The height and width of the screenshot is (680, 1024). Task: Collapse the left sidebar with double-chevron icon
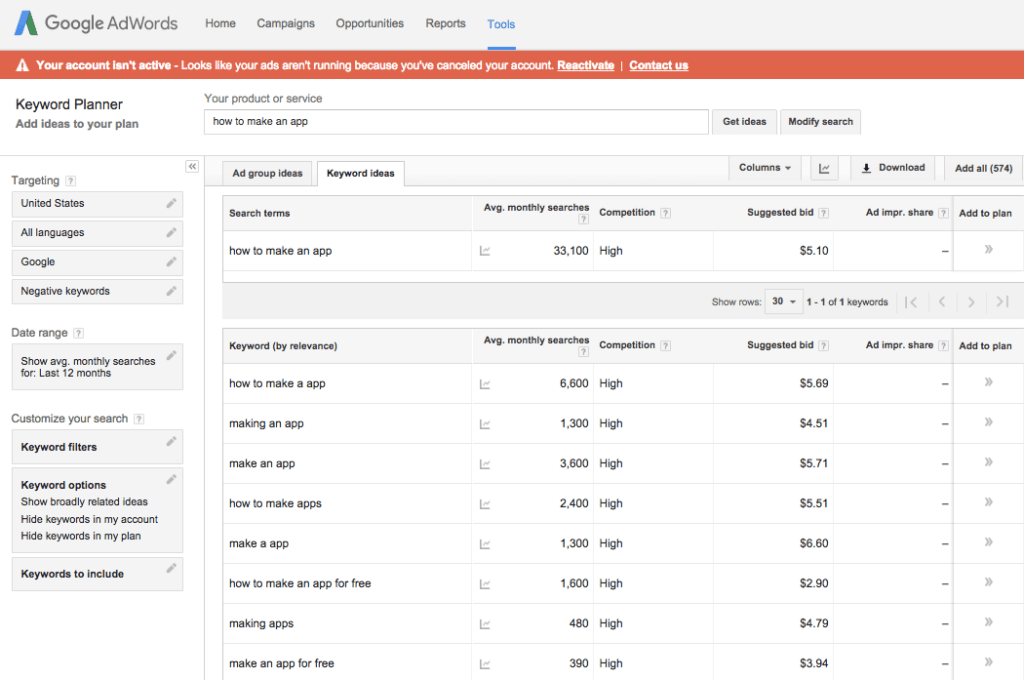[x=192, y=167]
